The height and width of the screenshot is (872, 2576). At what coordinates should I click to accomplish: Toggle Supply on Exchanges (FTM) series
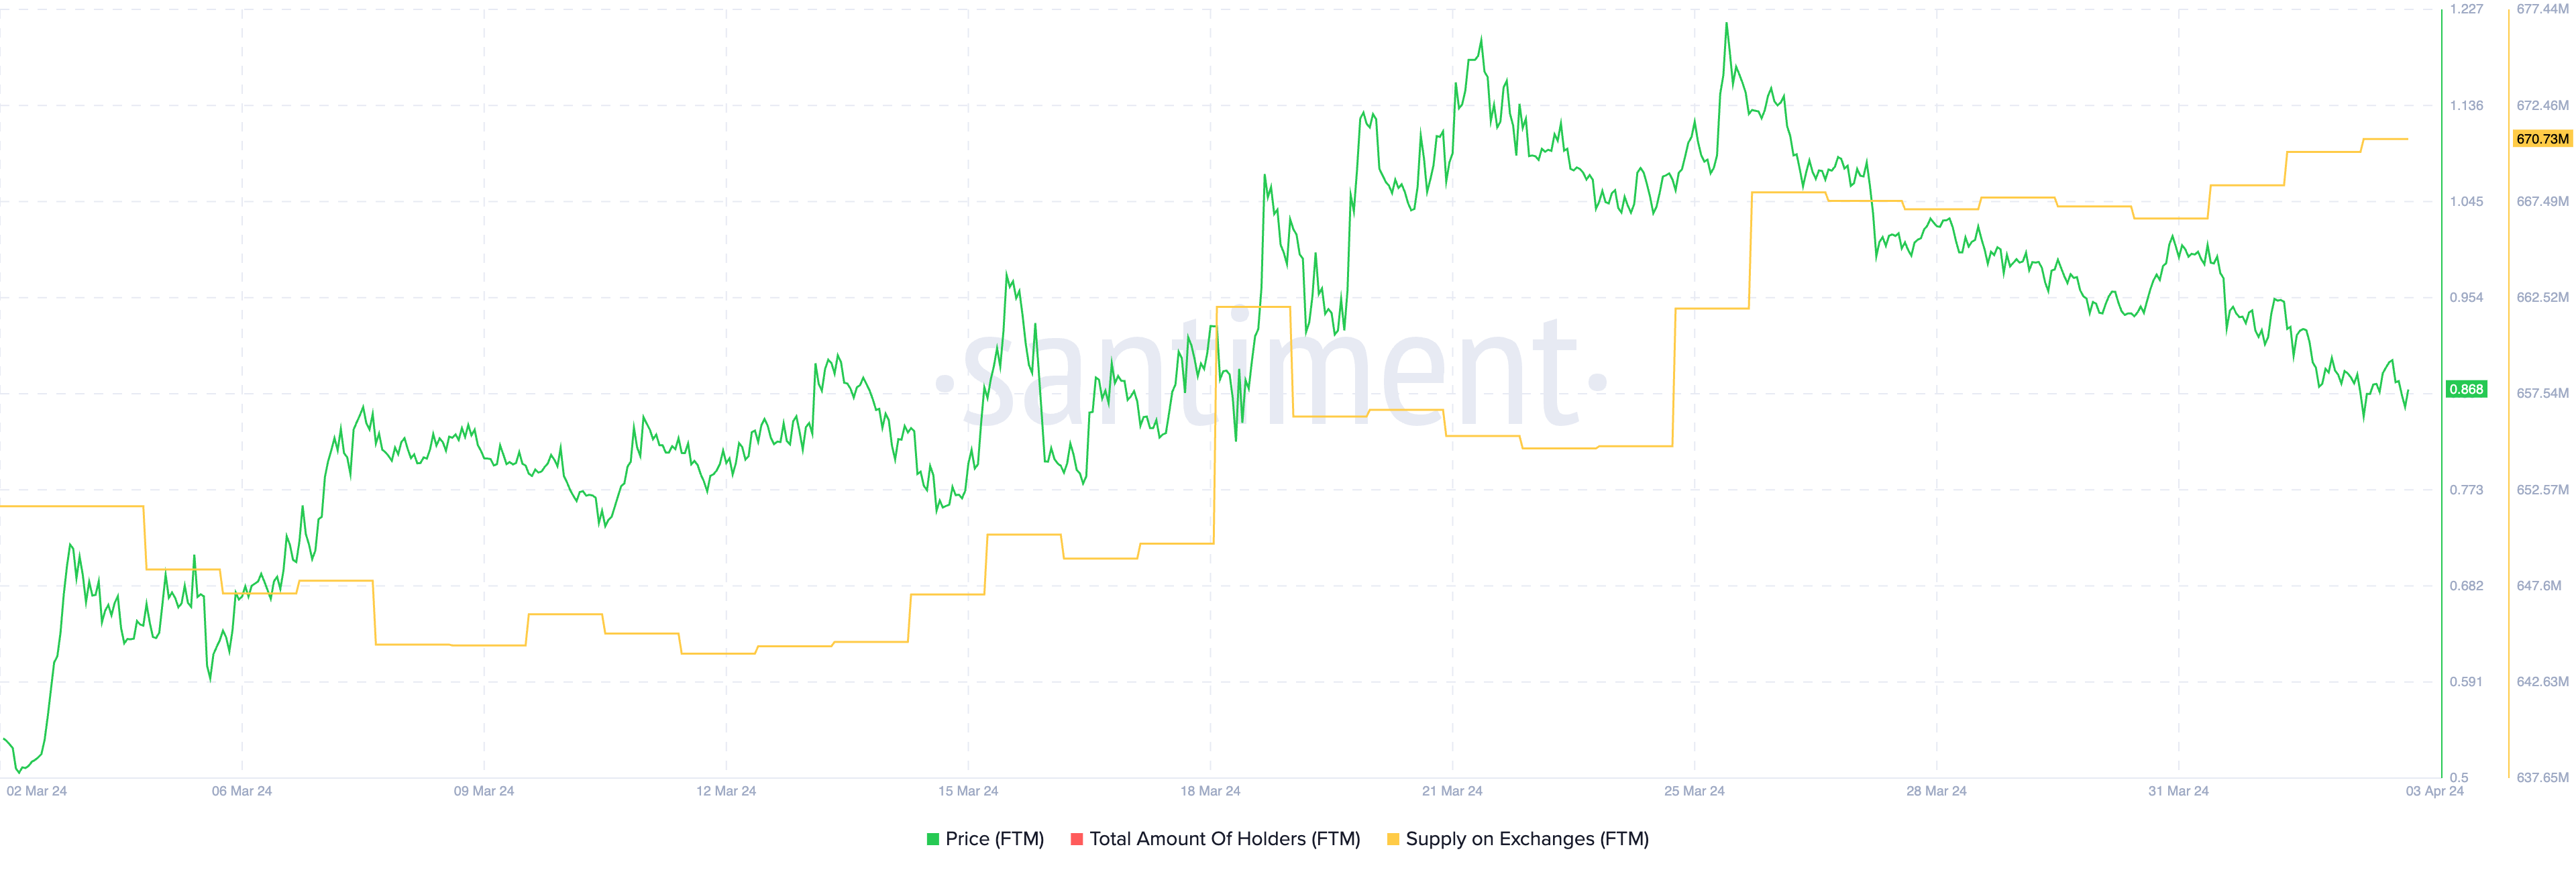tap(1527, 839)
